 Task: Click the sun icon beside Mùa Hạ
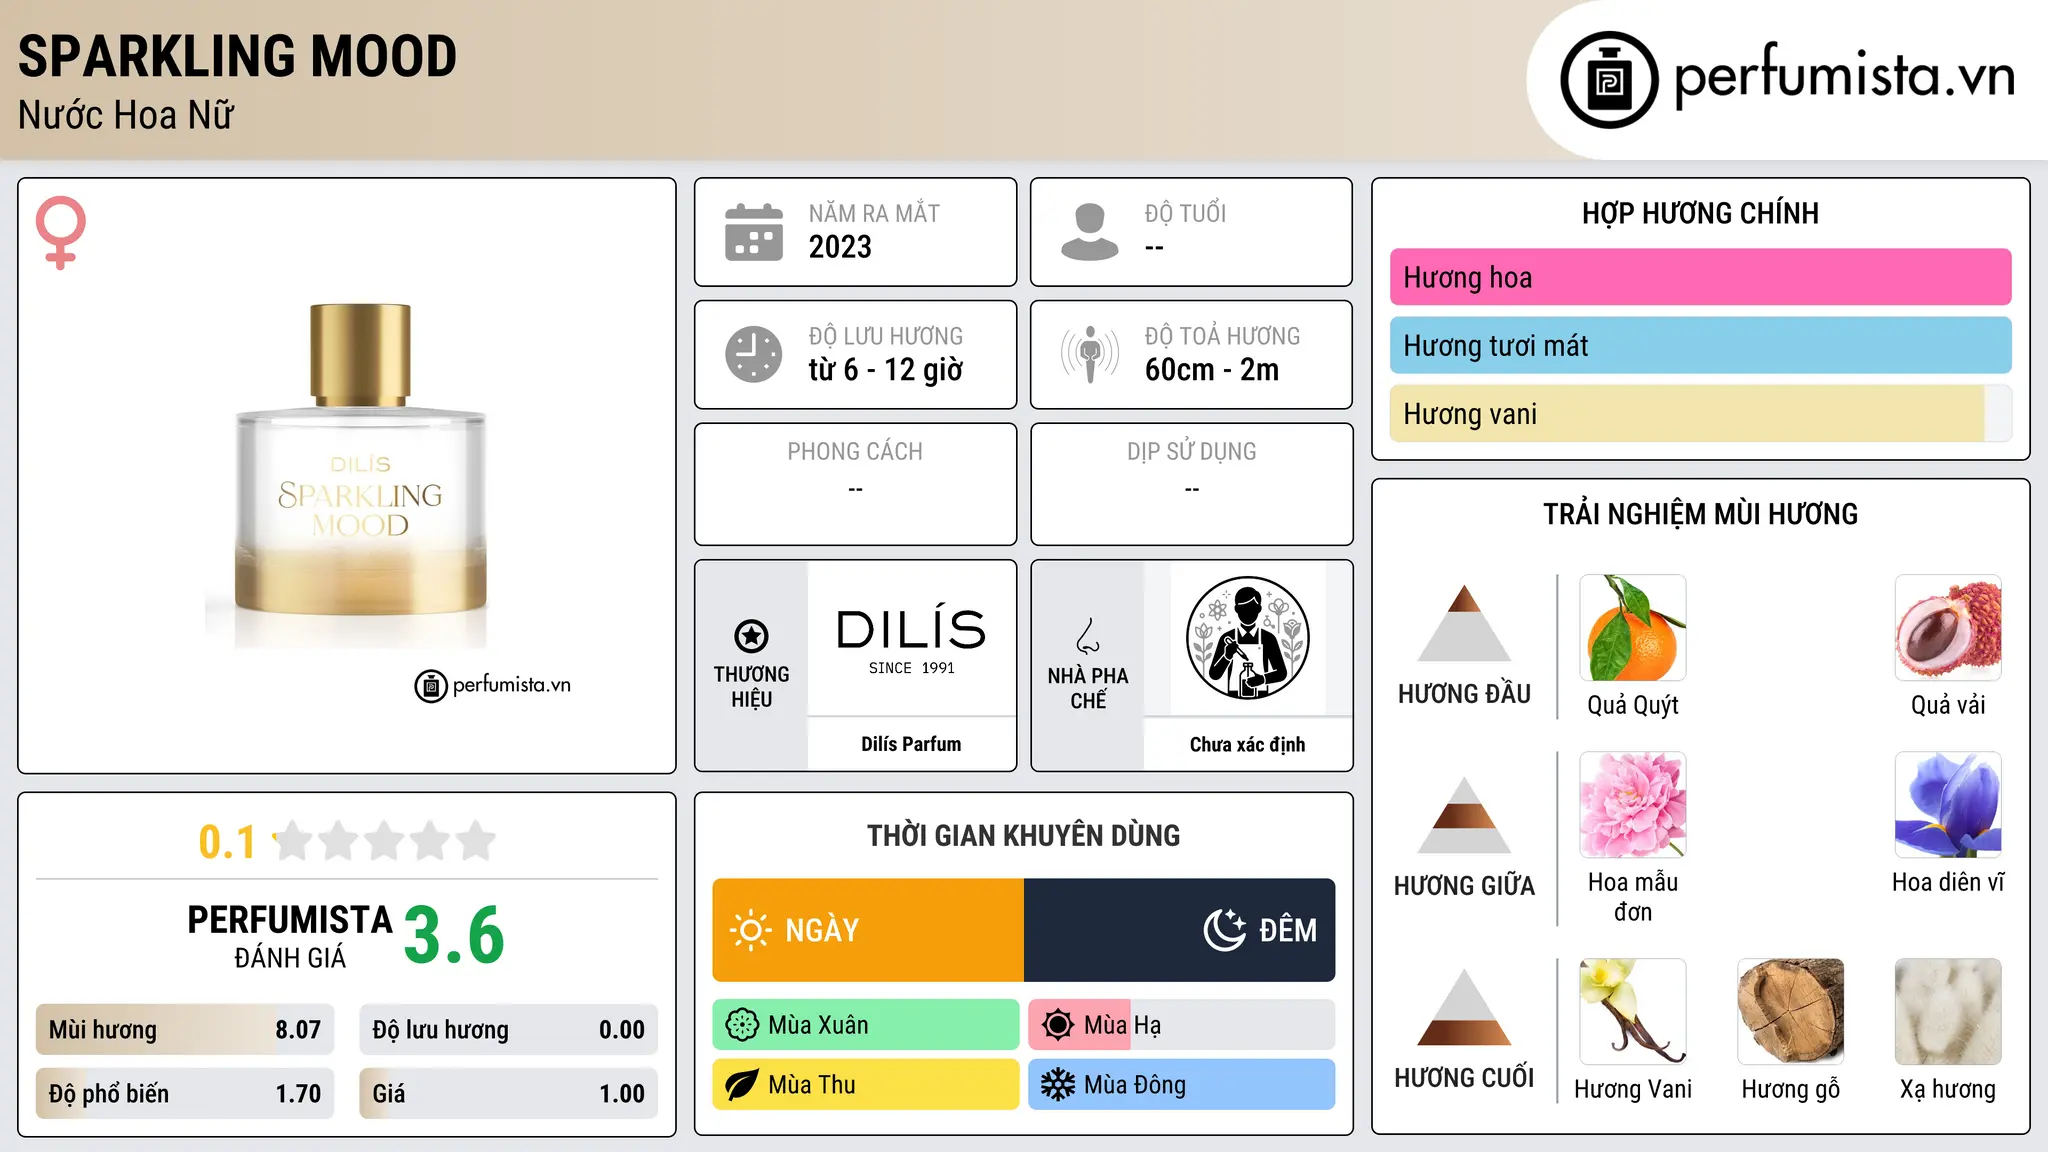click(x=1058, y=1025)
